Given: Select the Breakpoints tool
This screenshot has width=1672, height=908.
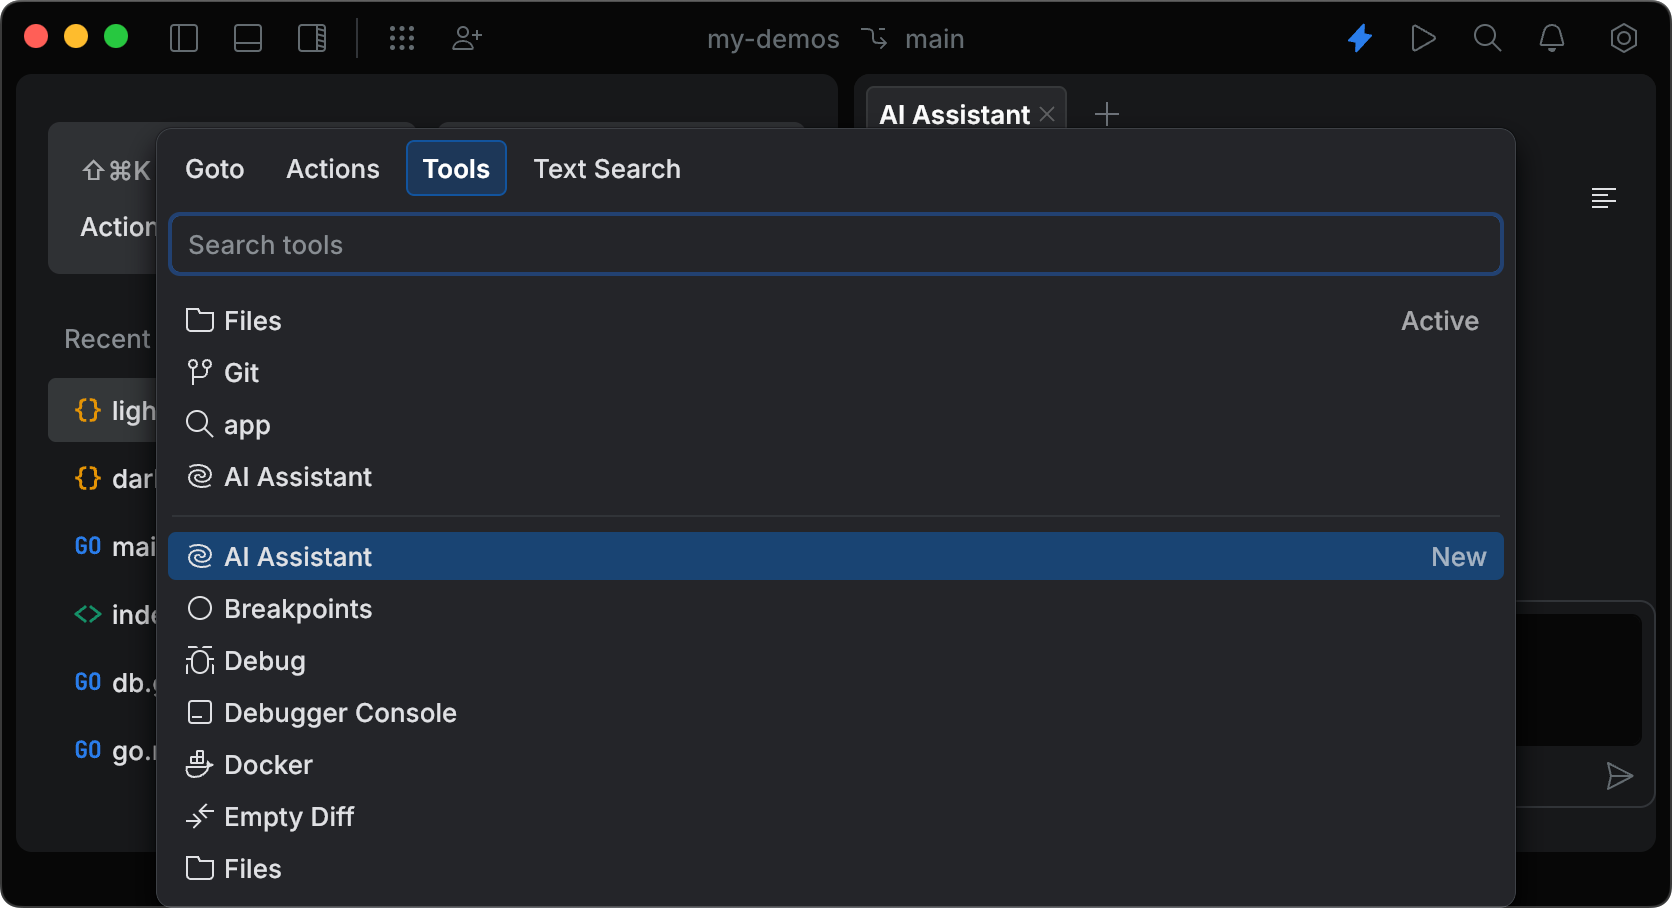Looking at the screenshot, I should tap(297, 608).
